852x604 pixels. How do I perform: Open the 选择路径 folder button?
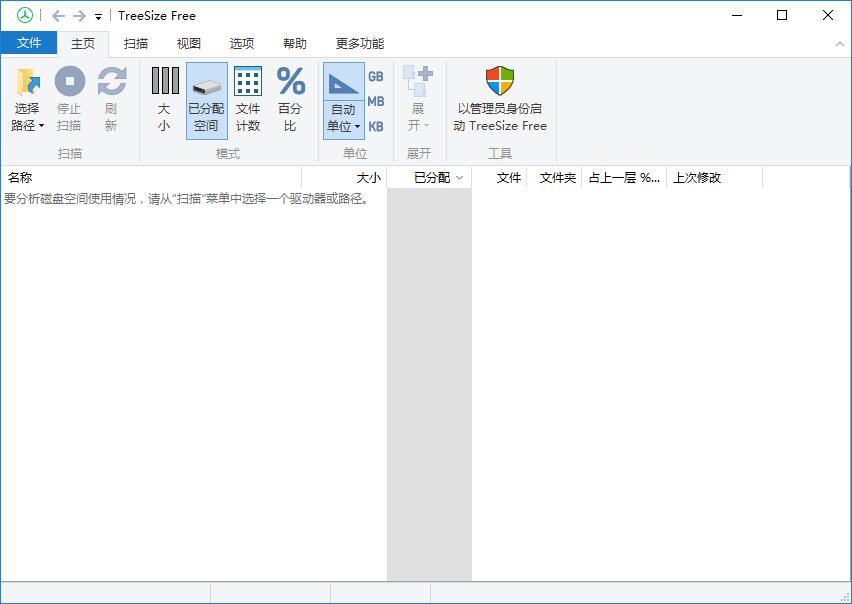click(27, 100)
